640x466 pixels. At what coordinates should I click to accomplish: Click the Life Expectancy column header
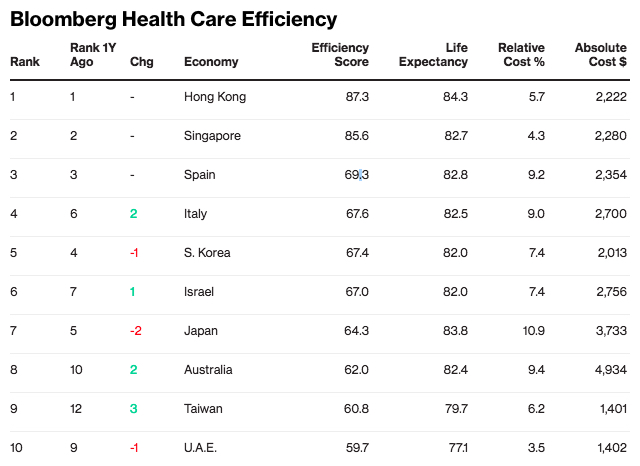click(433, 55)
